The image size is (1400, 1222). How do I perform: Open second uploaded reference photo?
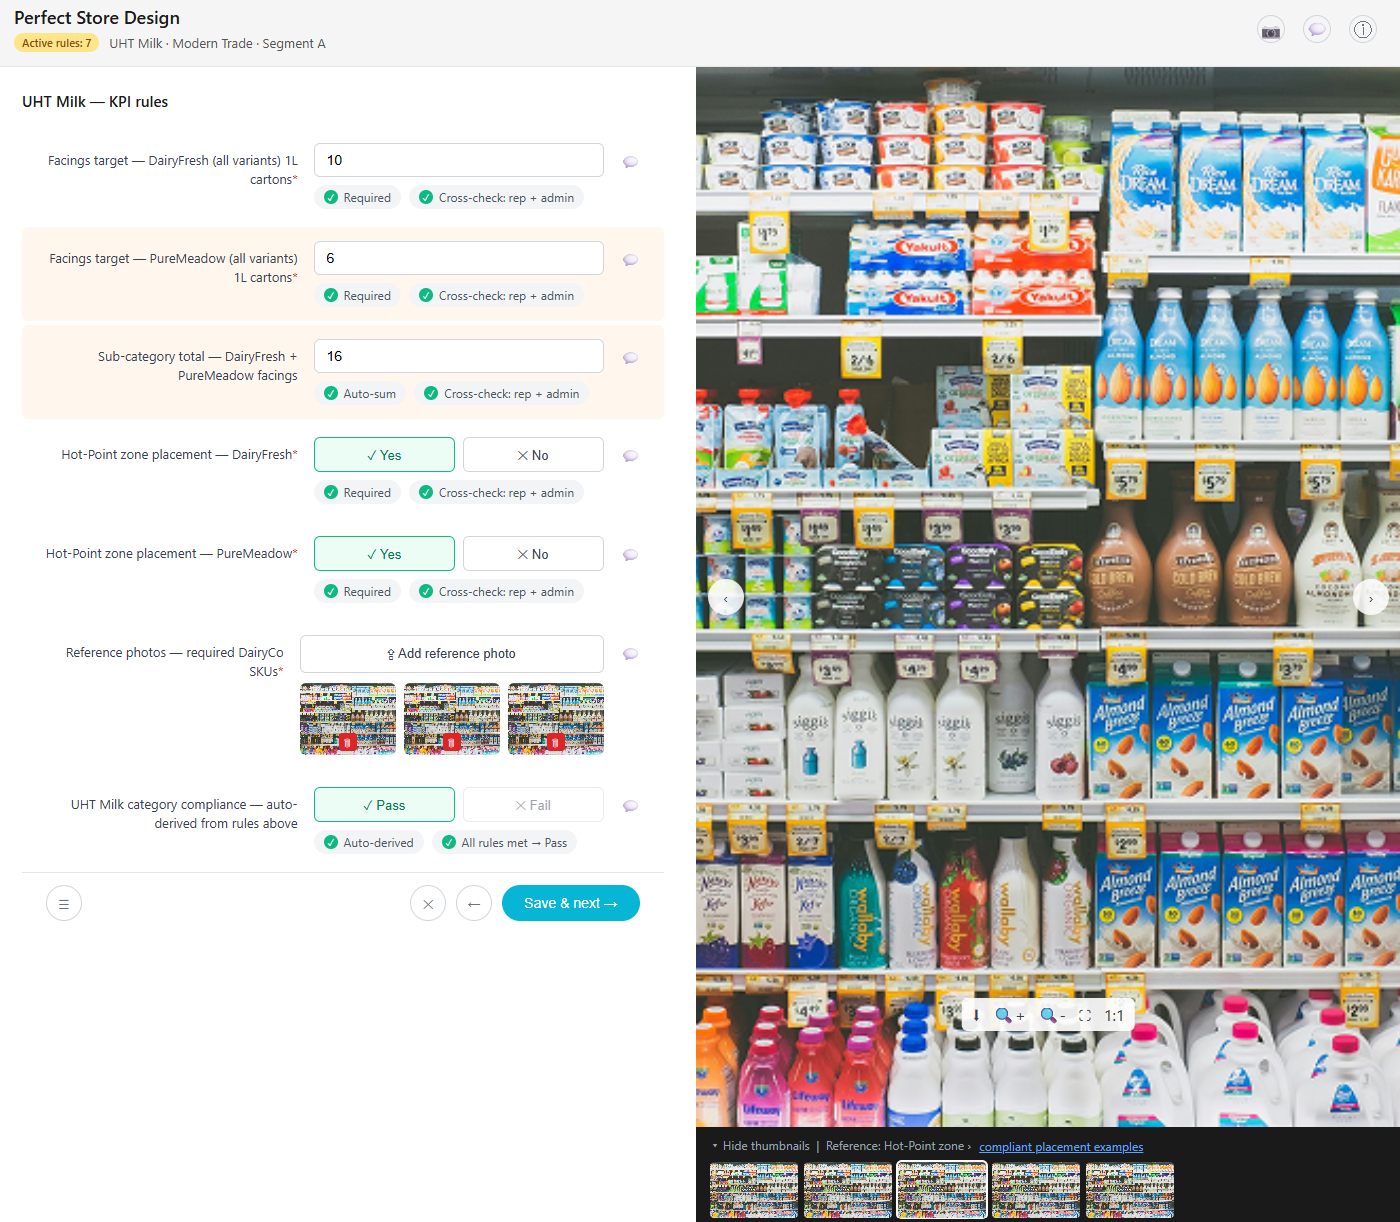tap(452, 718)
